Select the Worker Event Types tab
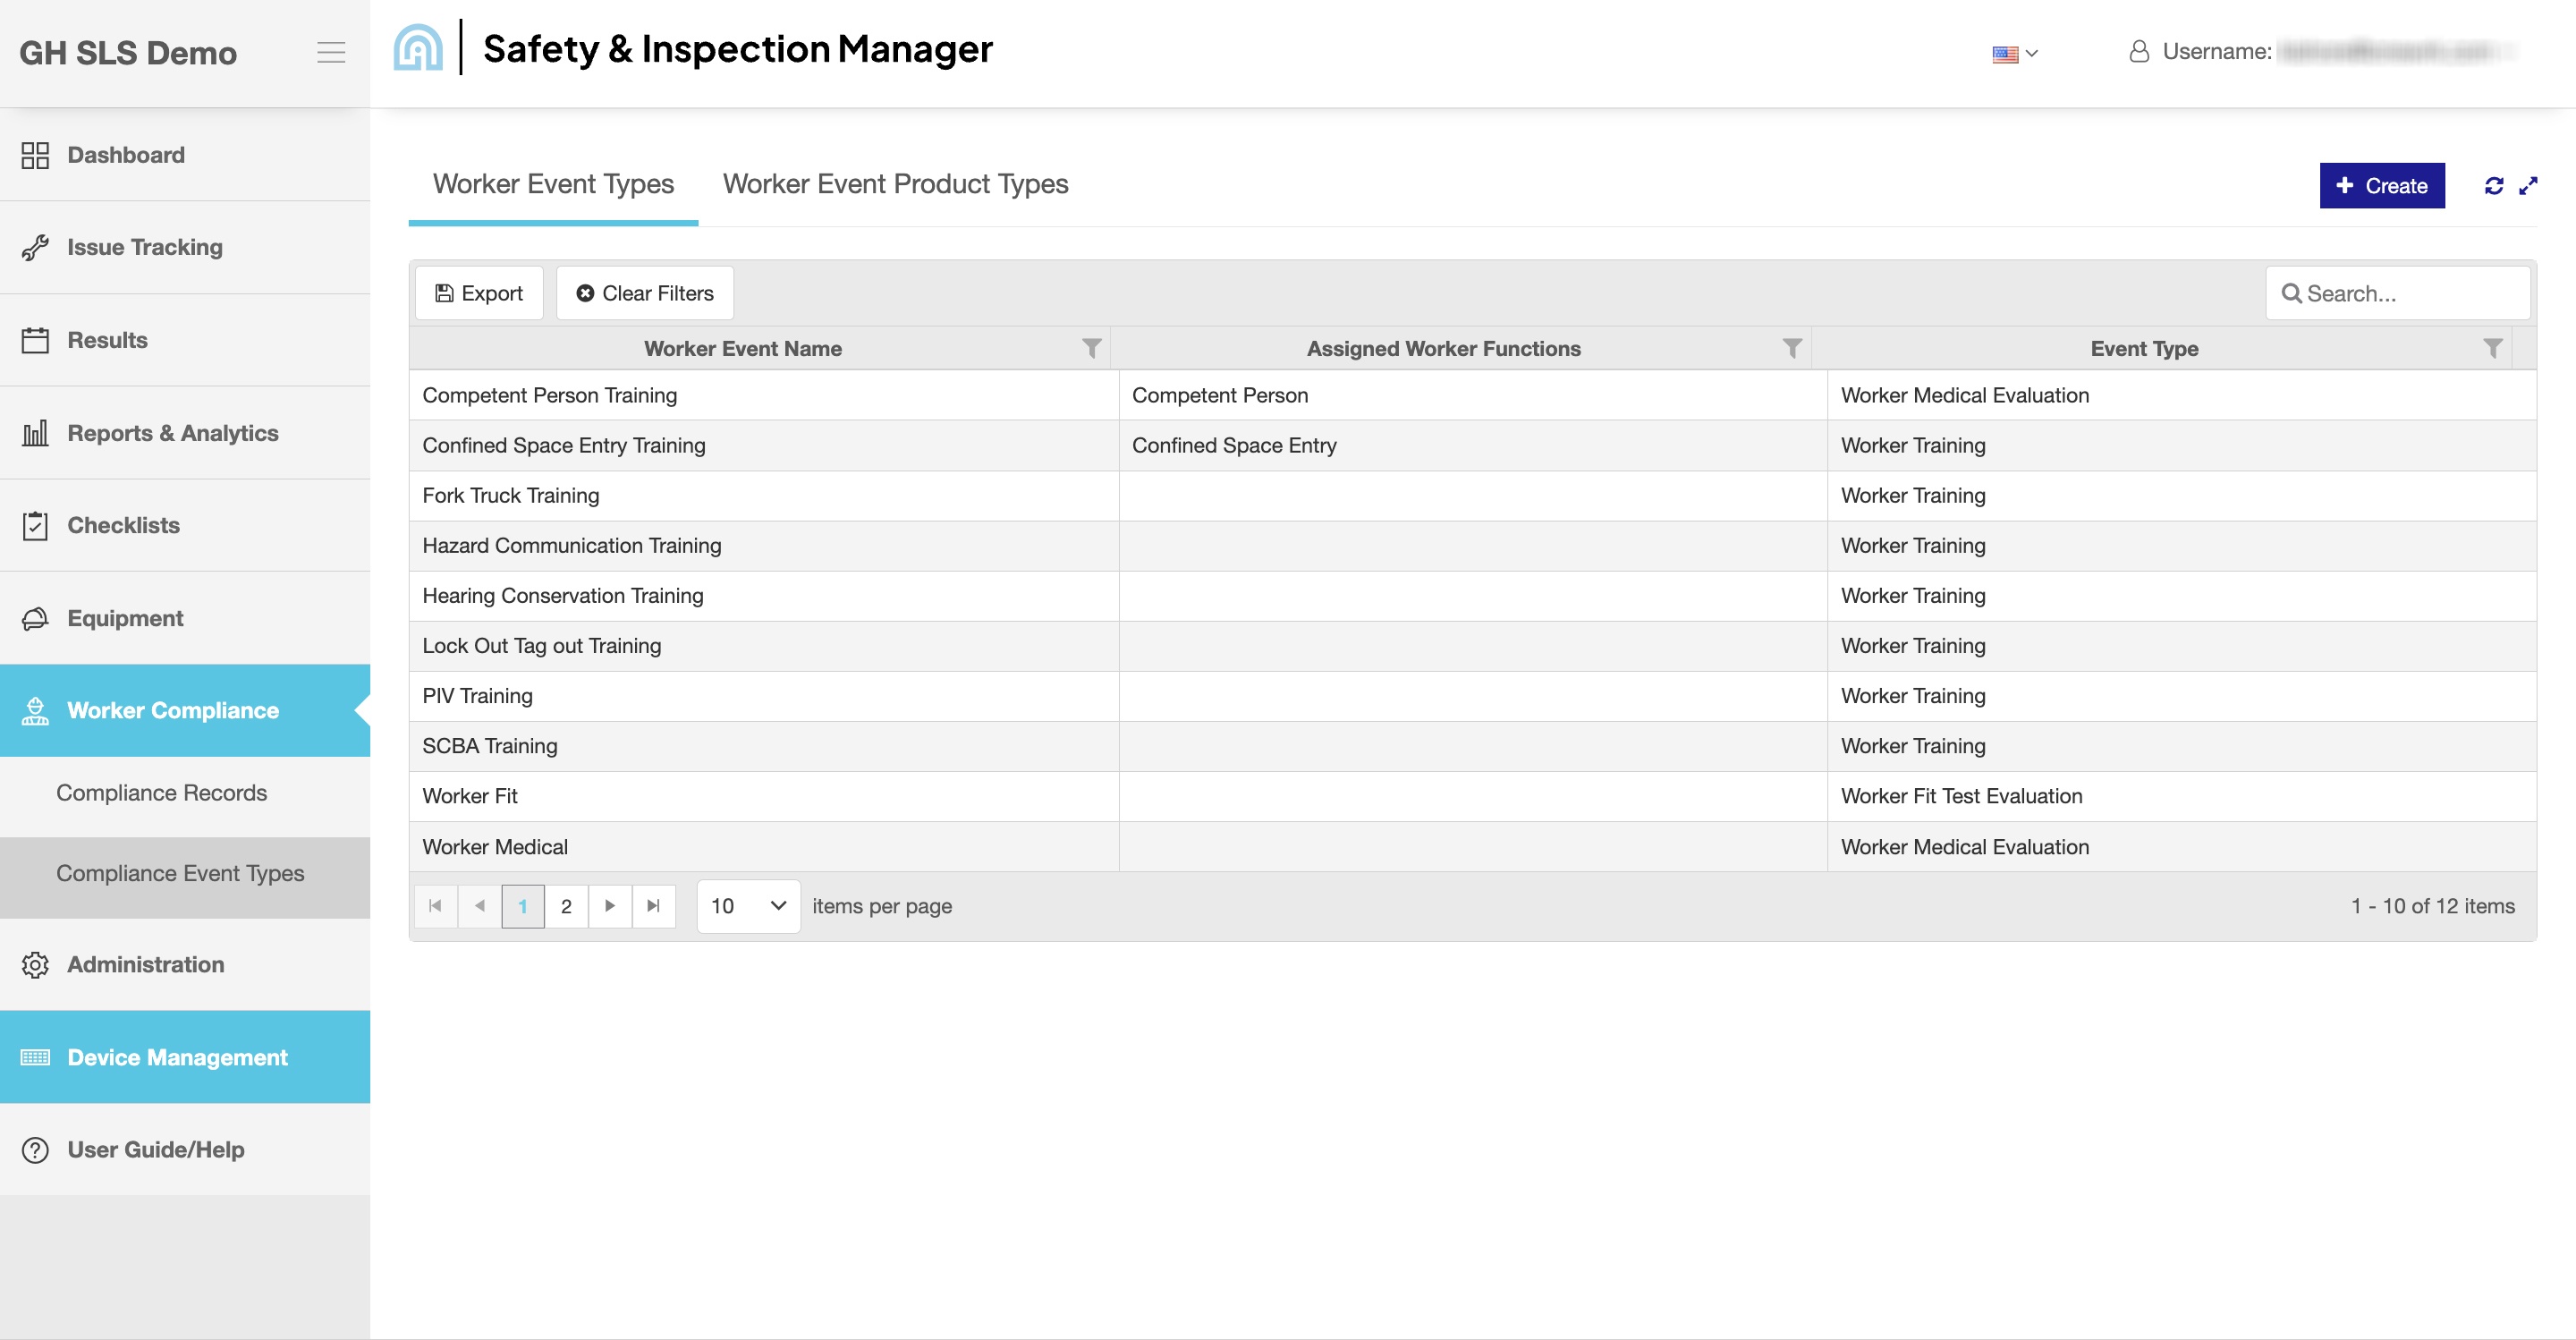The image size is (2576, 1340). pos(552,184)
